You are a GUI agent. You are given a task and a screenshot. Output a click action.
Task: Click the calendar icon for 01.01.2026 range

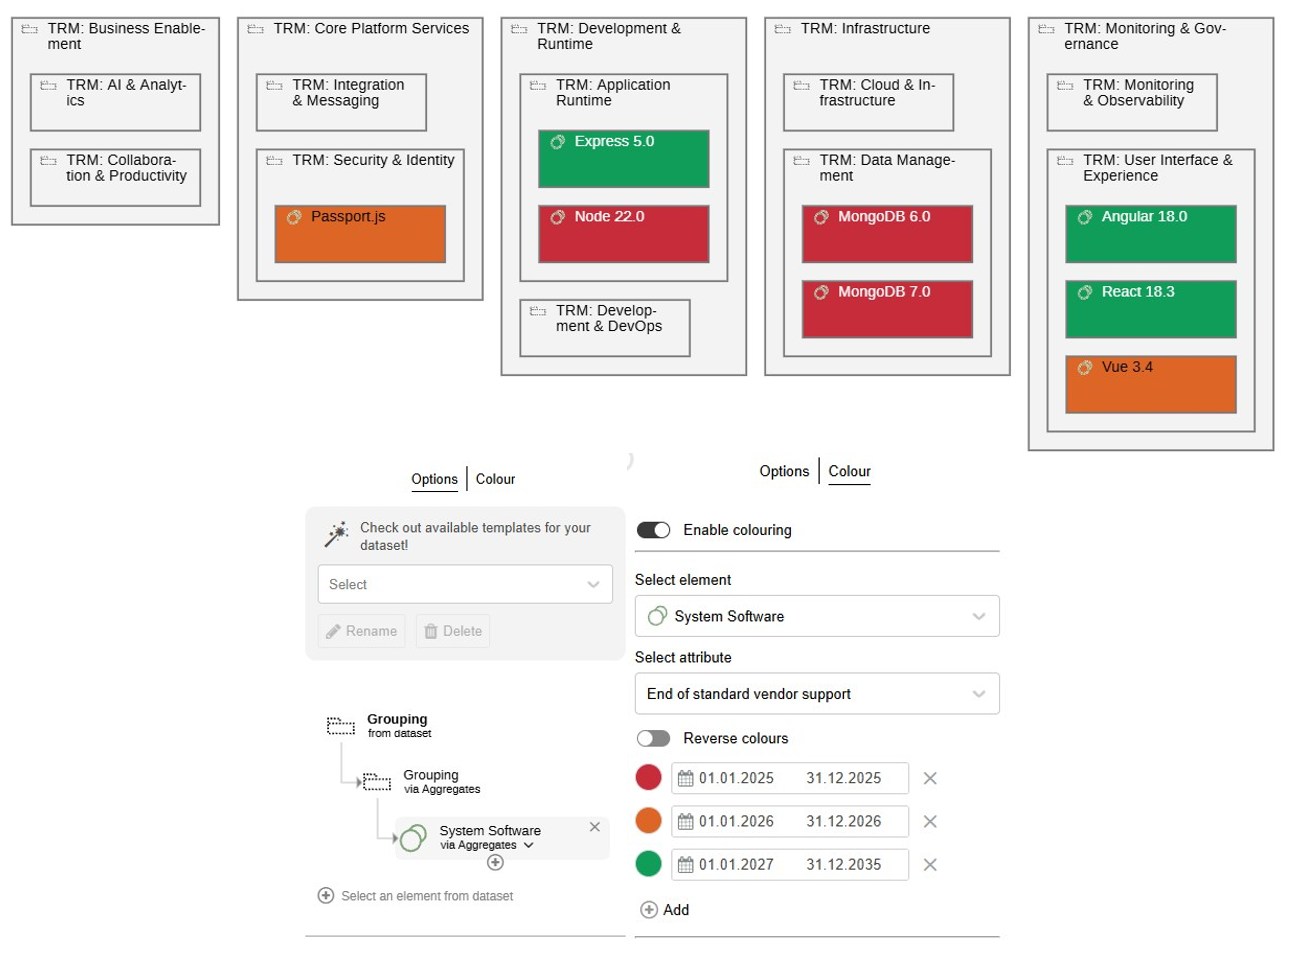pyautogui.click(x=686, y=822)
